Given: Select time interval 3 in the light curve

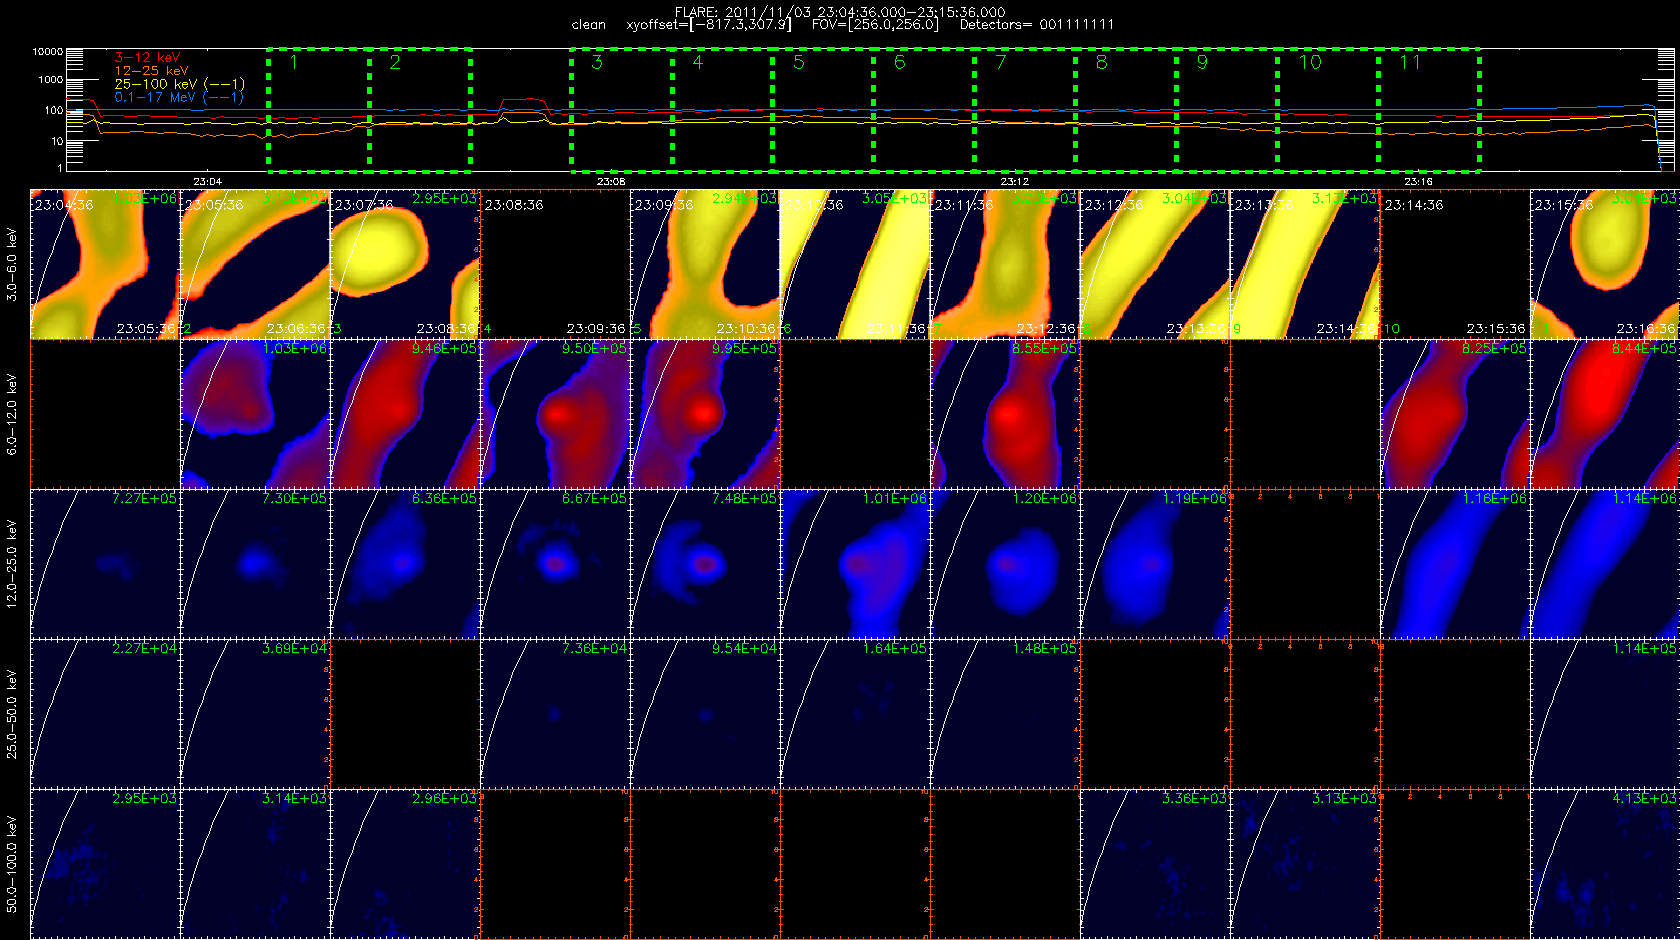Looking at the screenshot, I should click(x=622, y=109).
